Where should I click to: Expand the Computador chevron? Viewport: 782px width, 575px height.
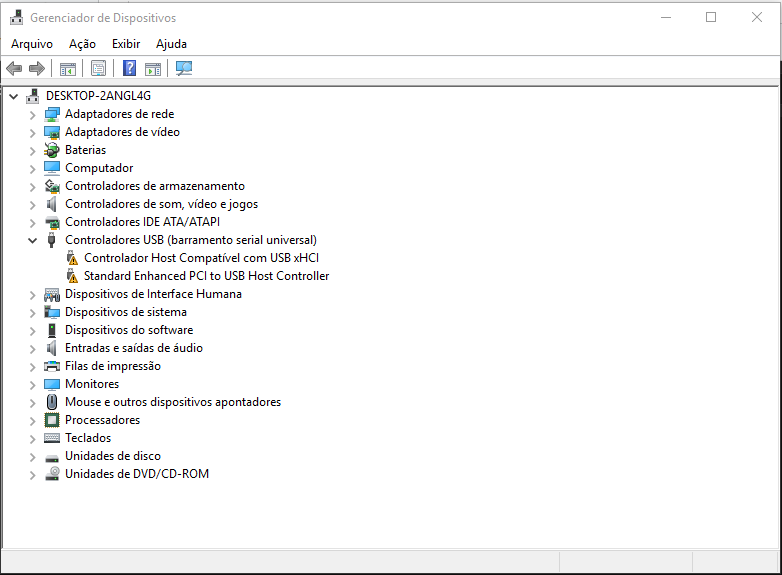(x=32, y=169)
